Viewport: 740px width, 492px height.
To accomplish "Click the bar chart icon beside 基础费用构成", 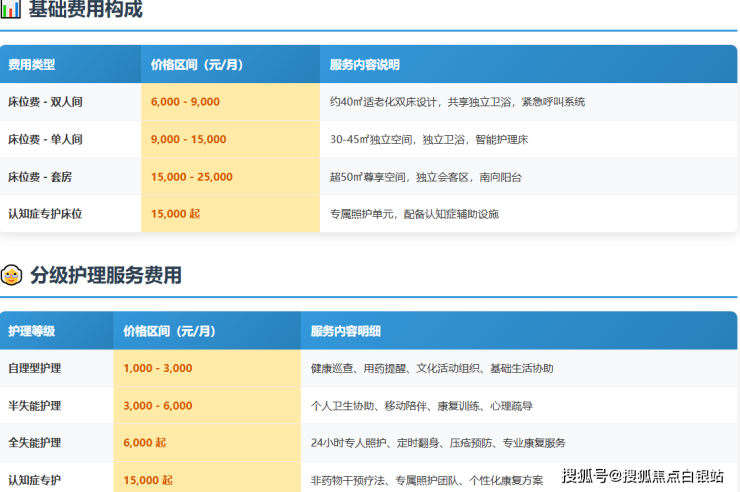I will [12, 10].
